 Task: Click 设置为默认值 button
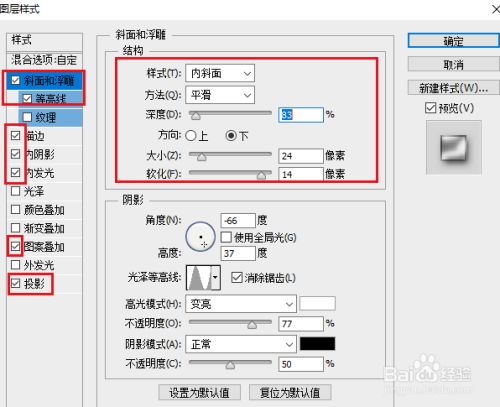click(199, 392)
